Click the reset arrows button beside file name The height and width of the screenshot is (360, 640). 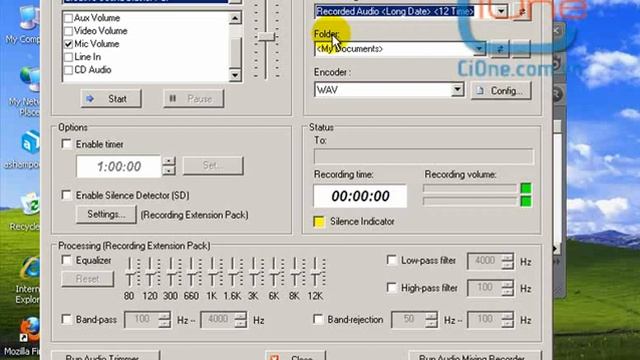(522, 11)
